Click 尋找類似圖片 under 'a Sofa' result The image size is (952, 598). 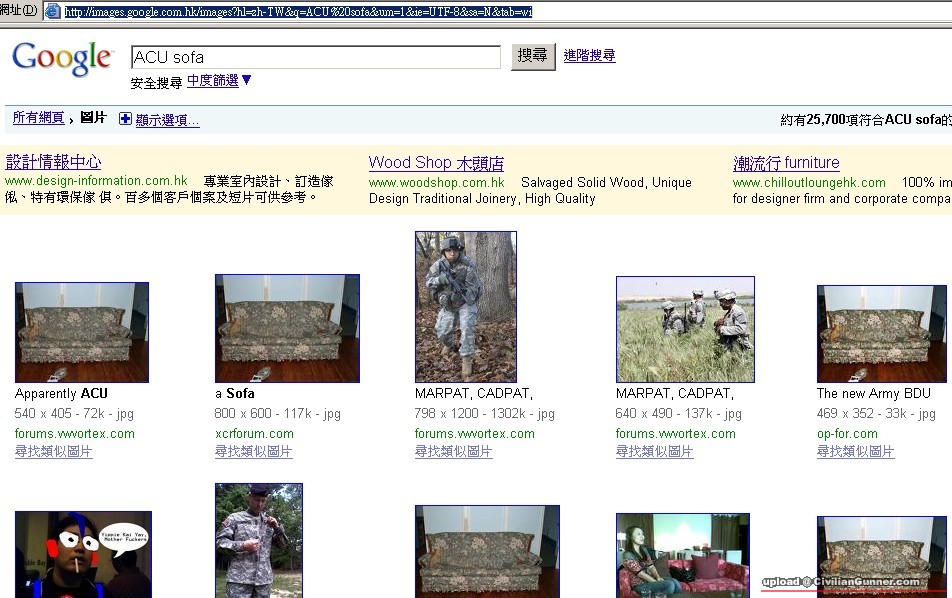[x=254, y=452]
